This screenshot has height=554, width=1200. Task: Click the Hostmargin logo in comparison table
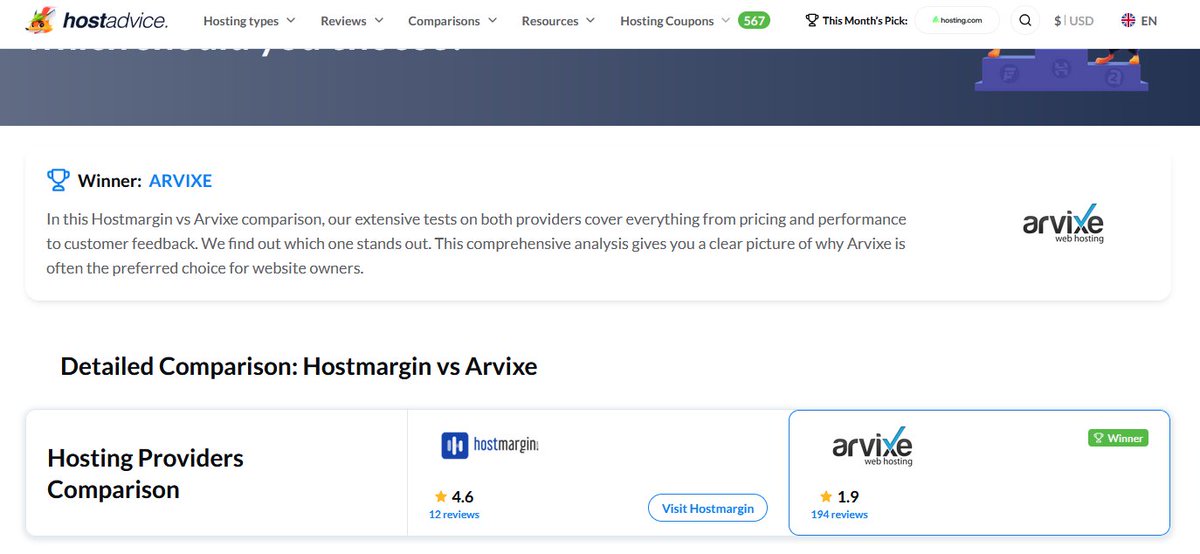(490, 445)
